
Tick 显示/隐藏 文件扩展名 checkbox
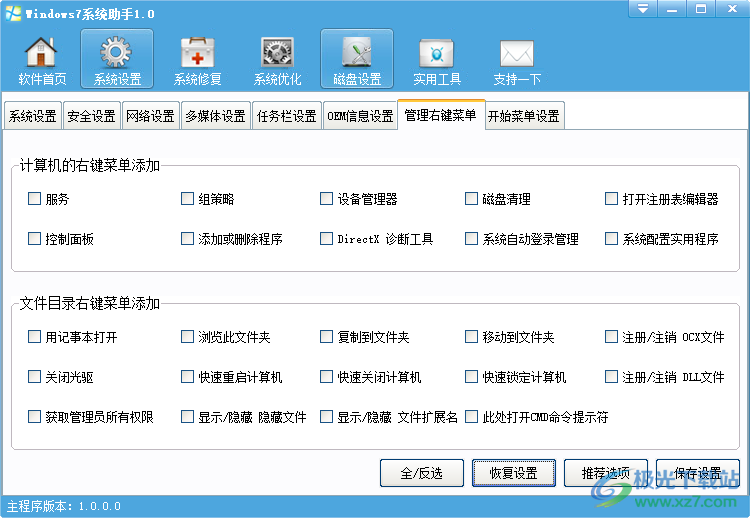pyautogui.click(x=326, y=417)
